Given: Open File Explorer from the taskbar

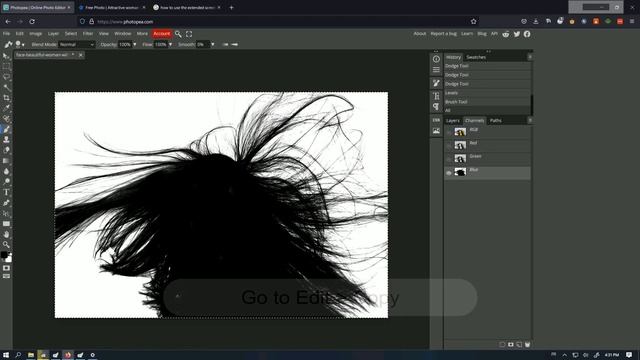Looking at the screenshot, I should pos(31,355).
